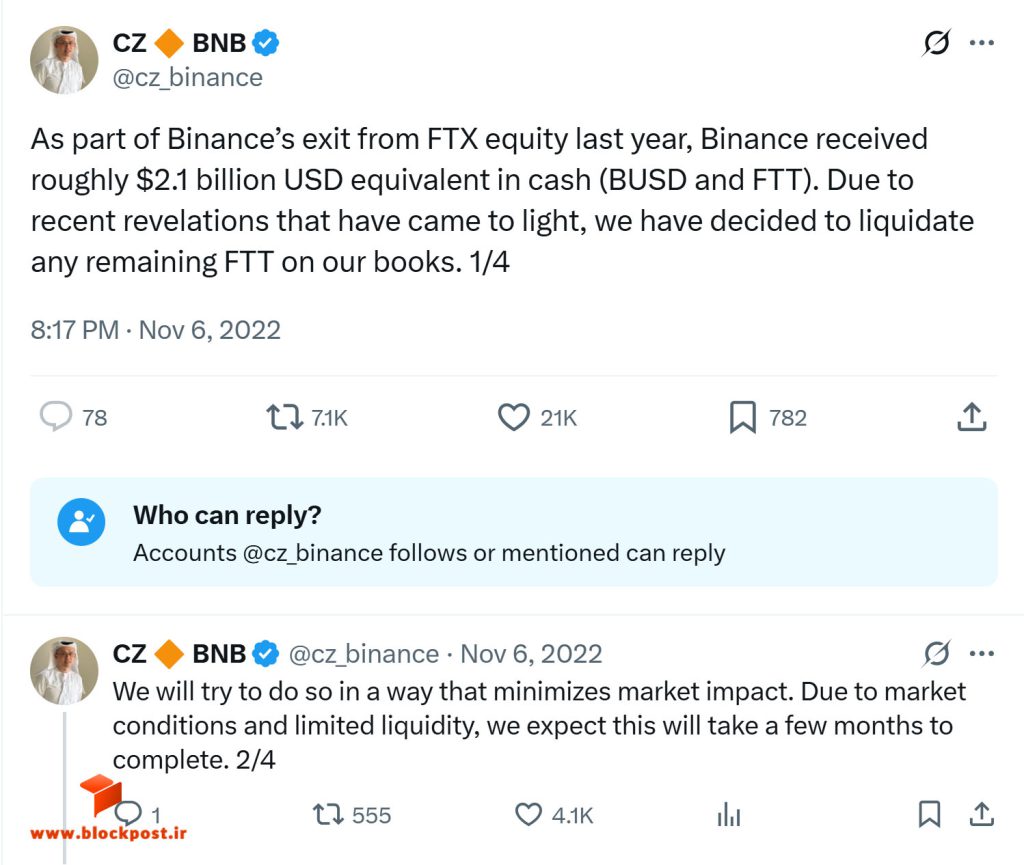Open the 8:17 PM · Nov 6, 2022 timestamp
Screen dimensions: 1024x865
tap(155, 330)
